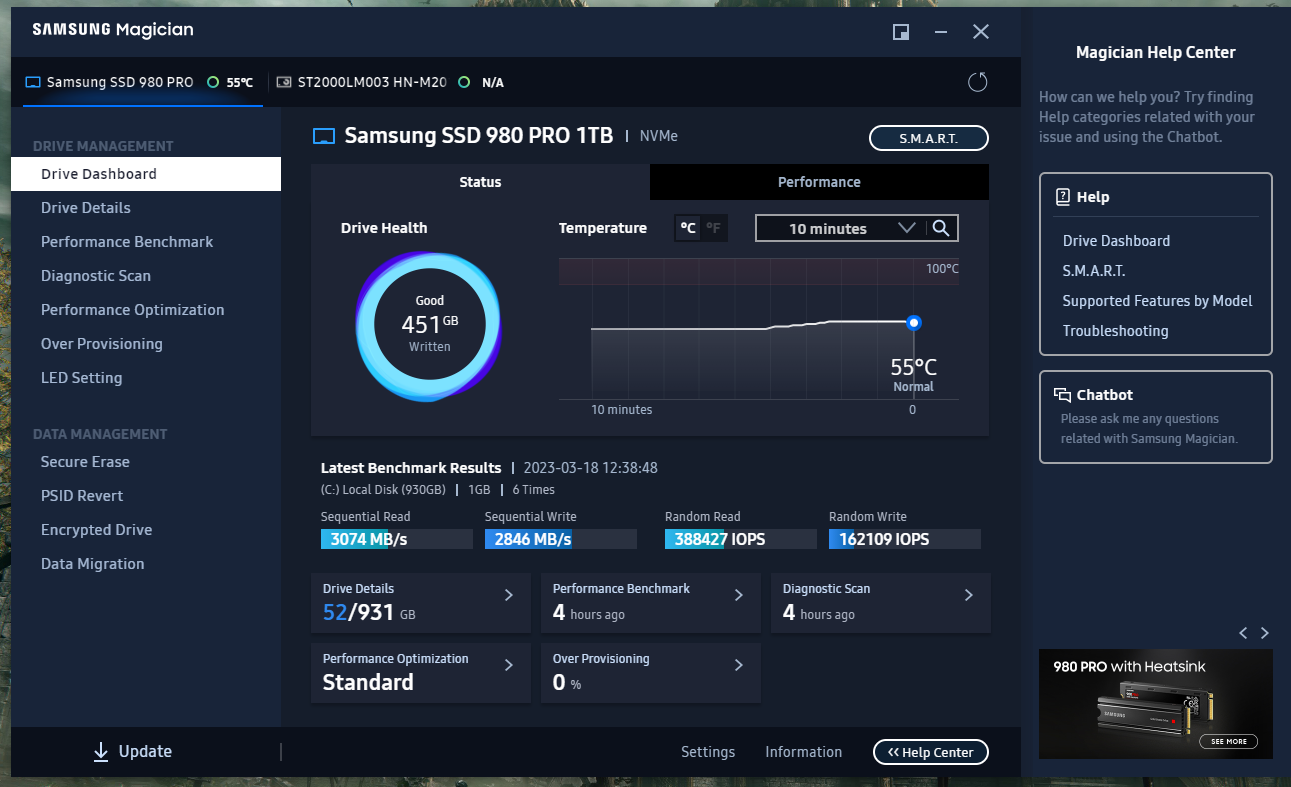Image resolution: width=1291 pixels, height=787 pixels.
Task: Open Over Provisioning card arrow
Action: [739, 665]
